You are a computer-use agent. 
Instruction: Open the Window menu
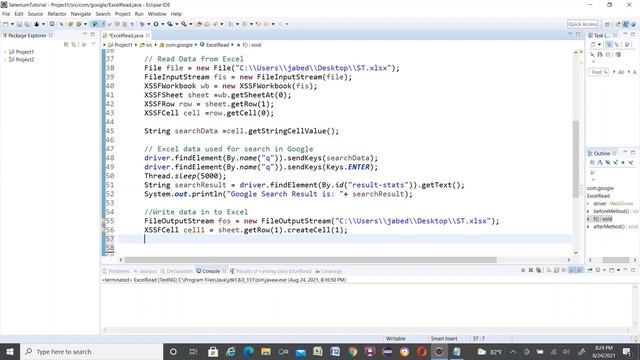click(157, 14)
